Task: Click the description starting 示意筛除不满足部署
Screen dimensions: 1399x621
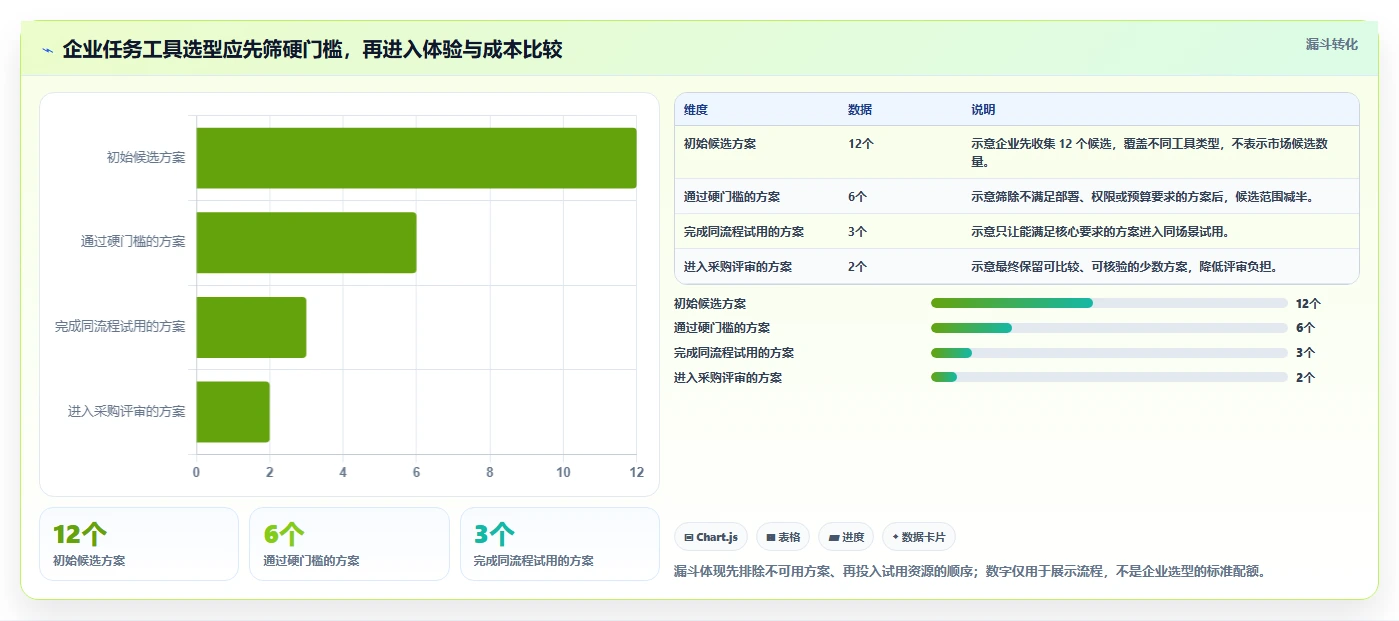Action: (x=1142, y=197)
